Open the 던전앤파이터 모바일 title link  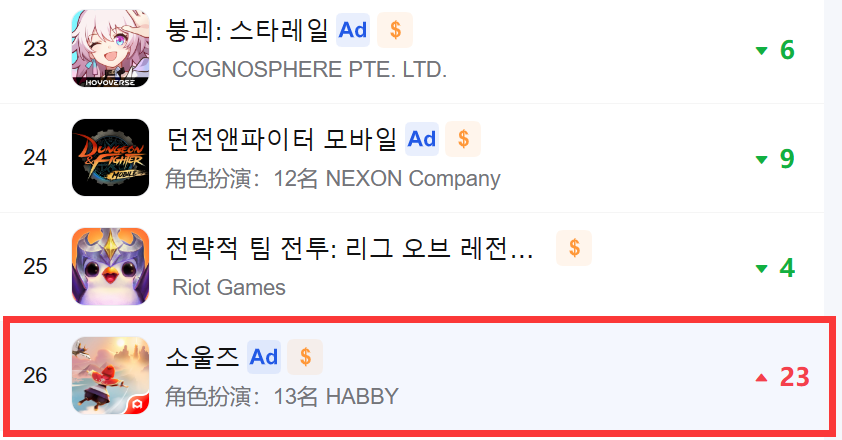pos(281,139)
